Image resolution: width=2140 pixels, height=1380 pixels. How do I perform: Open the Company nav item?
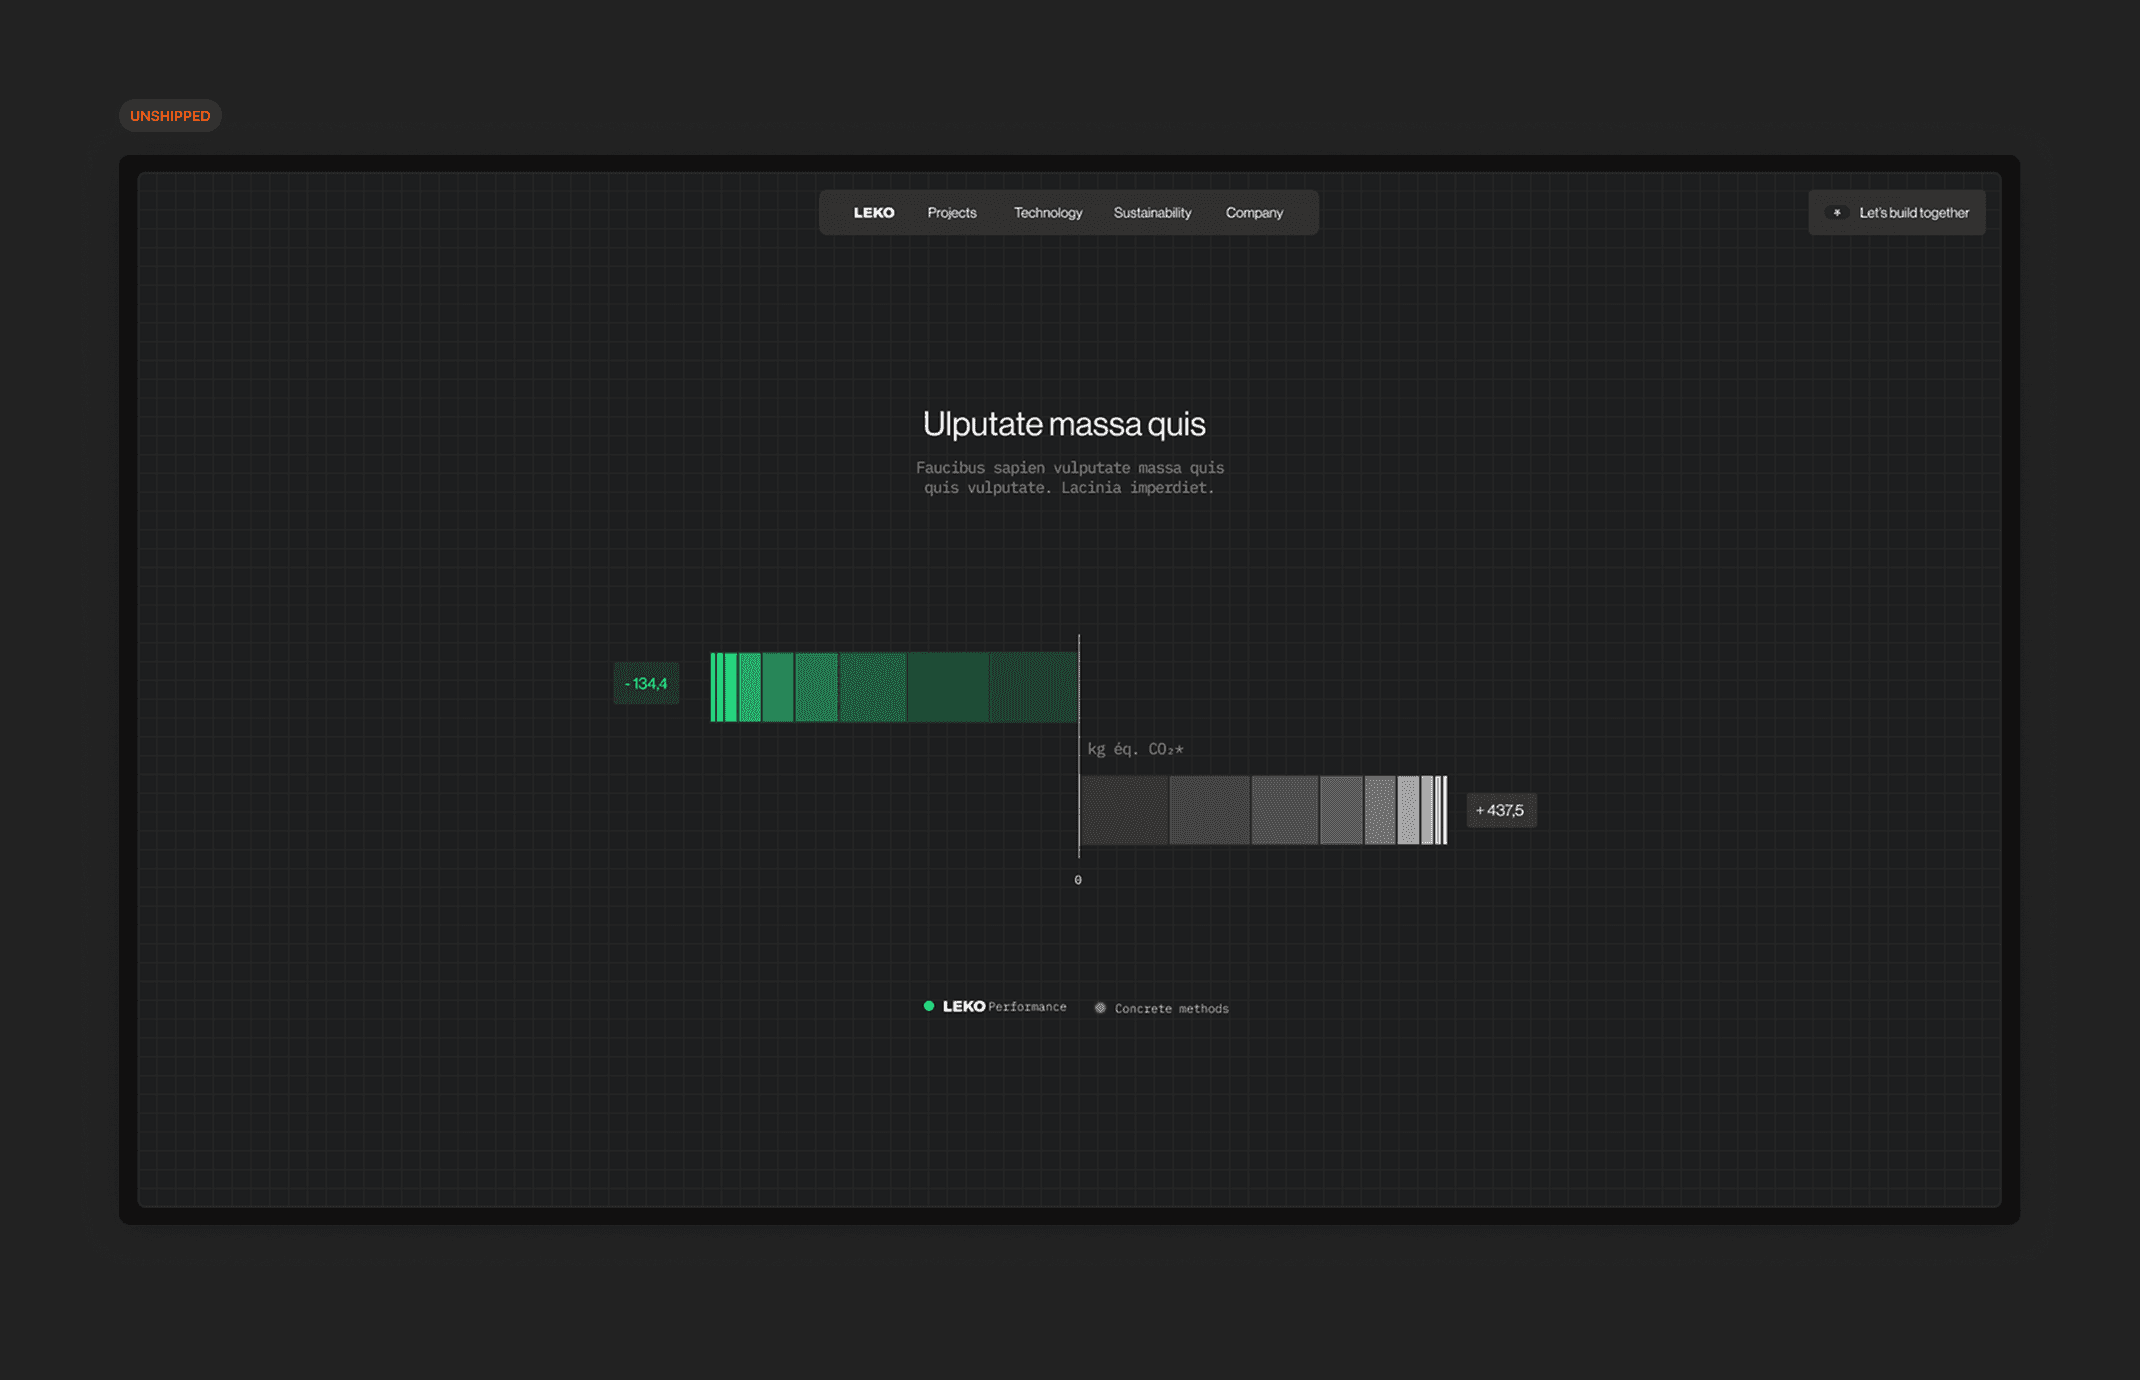click(x=1254, y=213)
